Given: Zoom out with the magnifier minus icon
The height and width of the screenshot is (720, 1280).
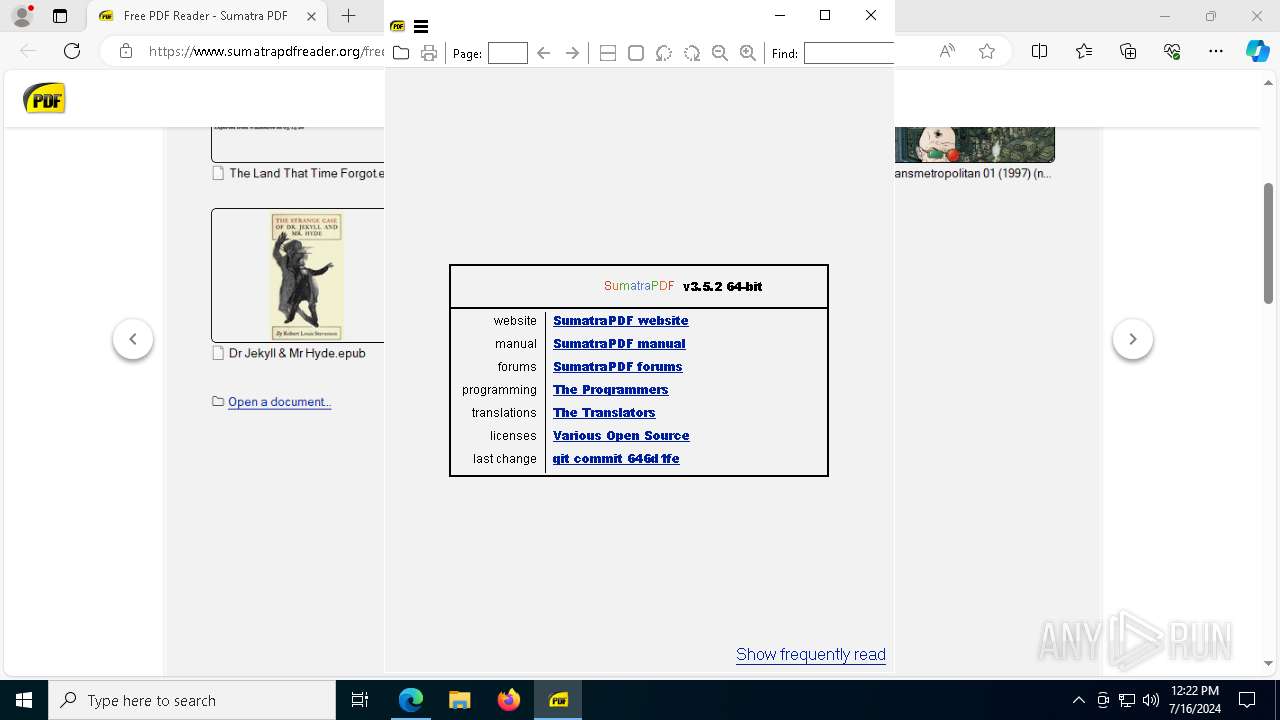Looking at the screenshot, I should pos(720,53).
